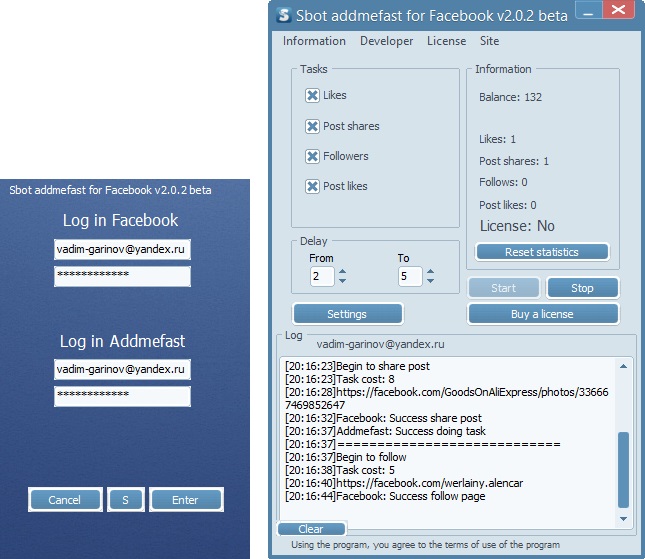
Task: Click the Sbot S logo in title bar
Action: click(x=284, y=15)
